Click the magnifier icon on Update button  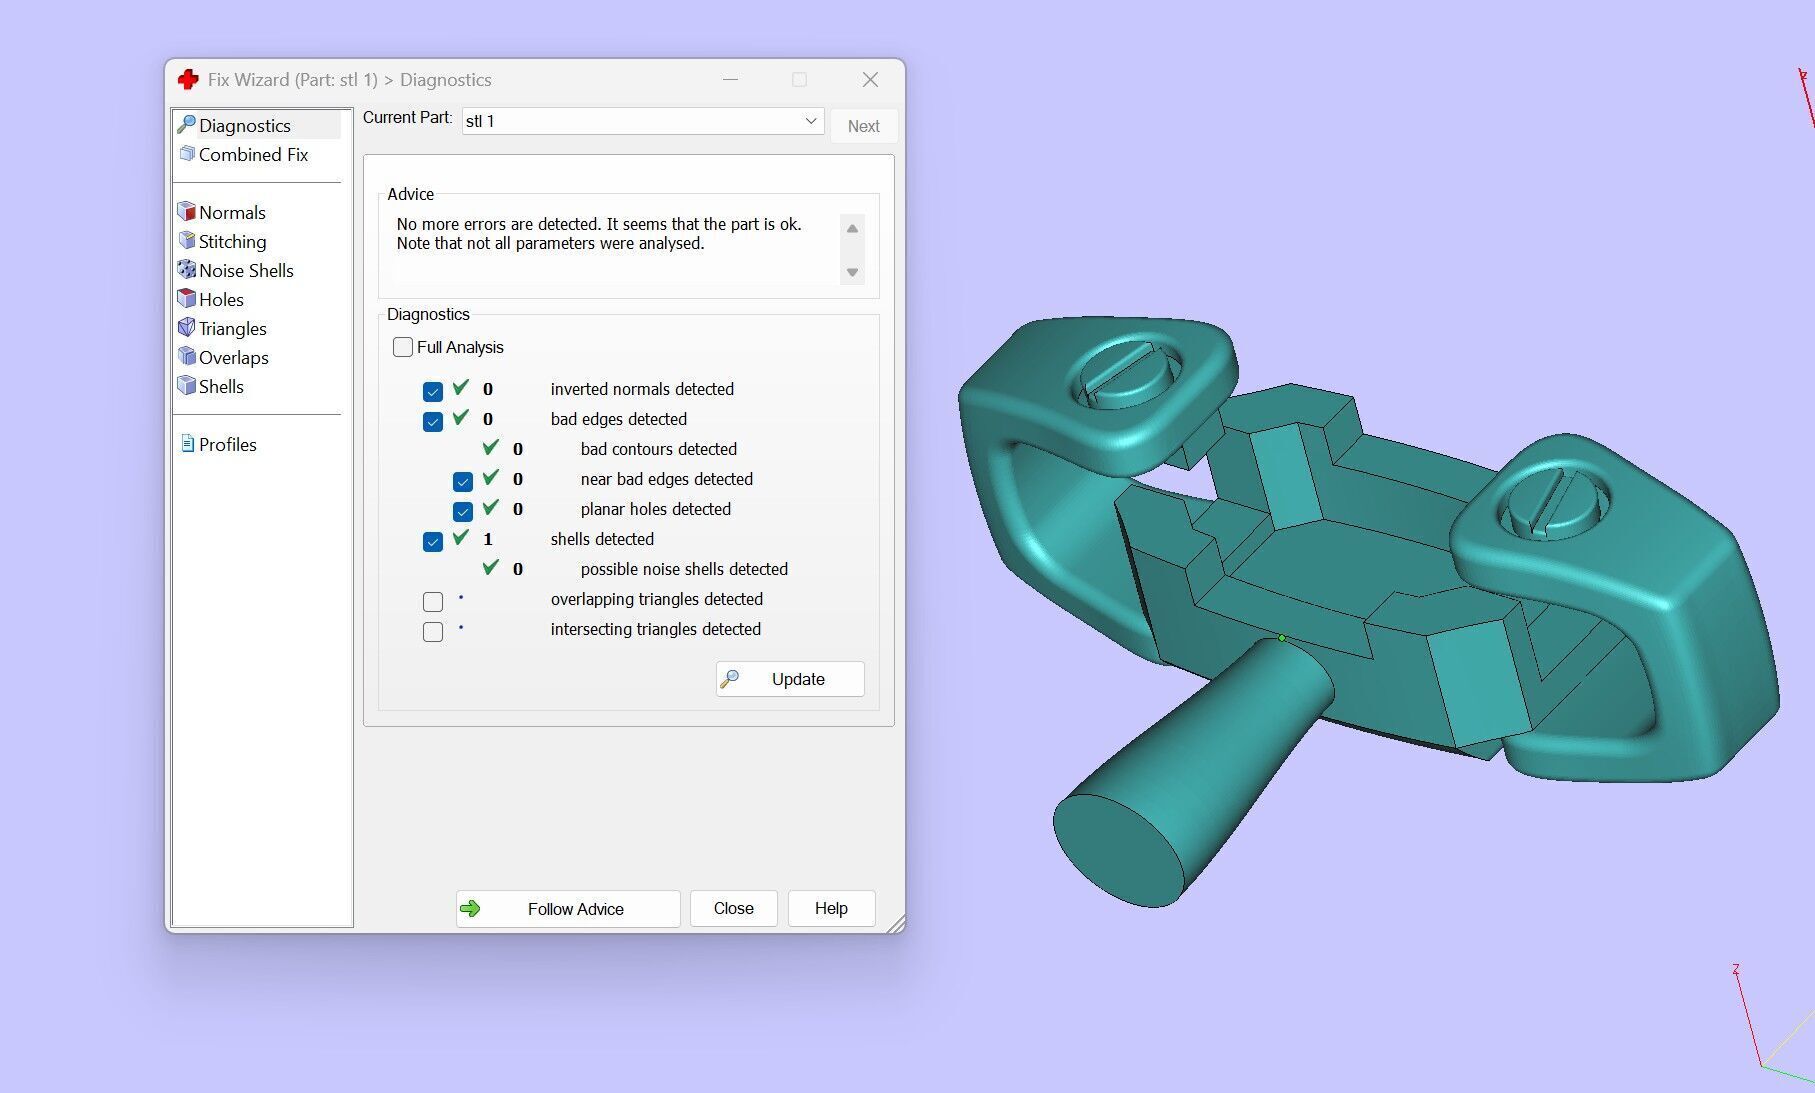[x=730, y=679]
